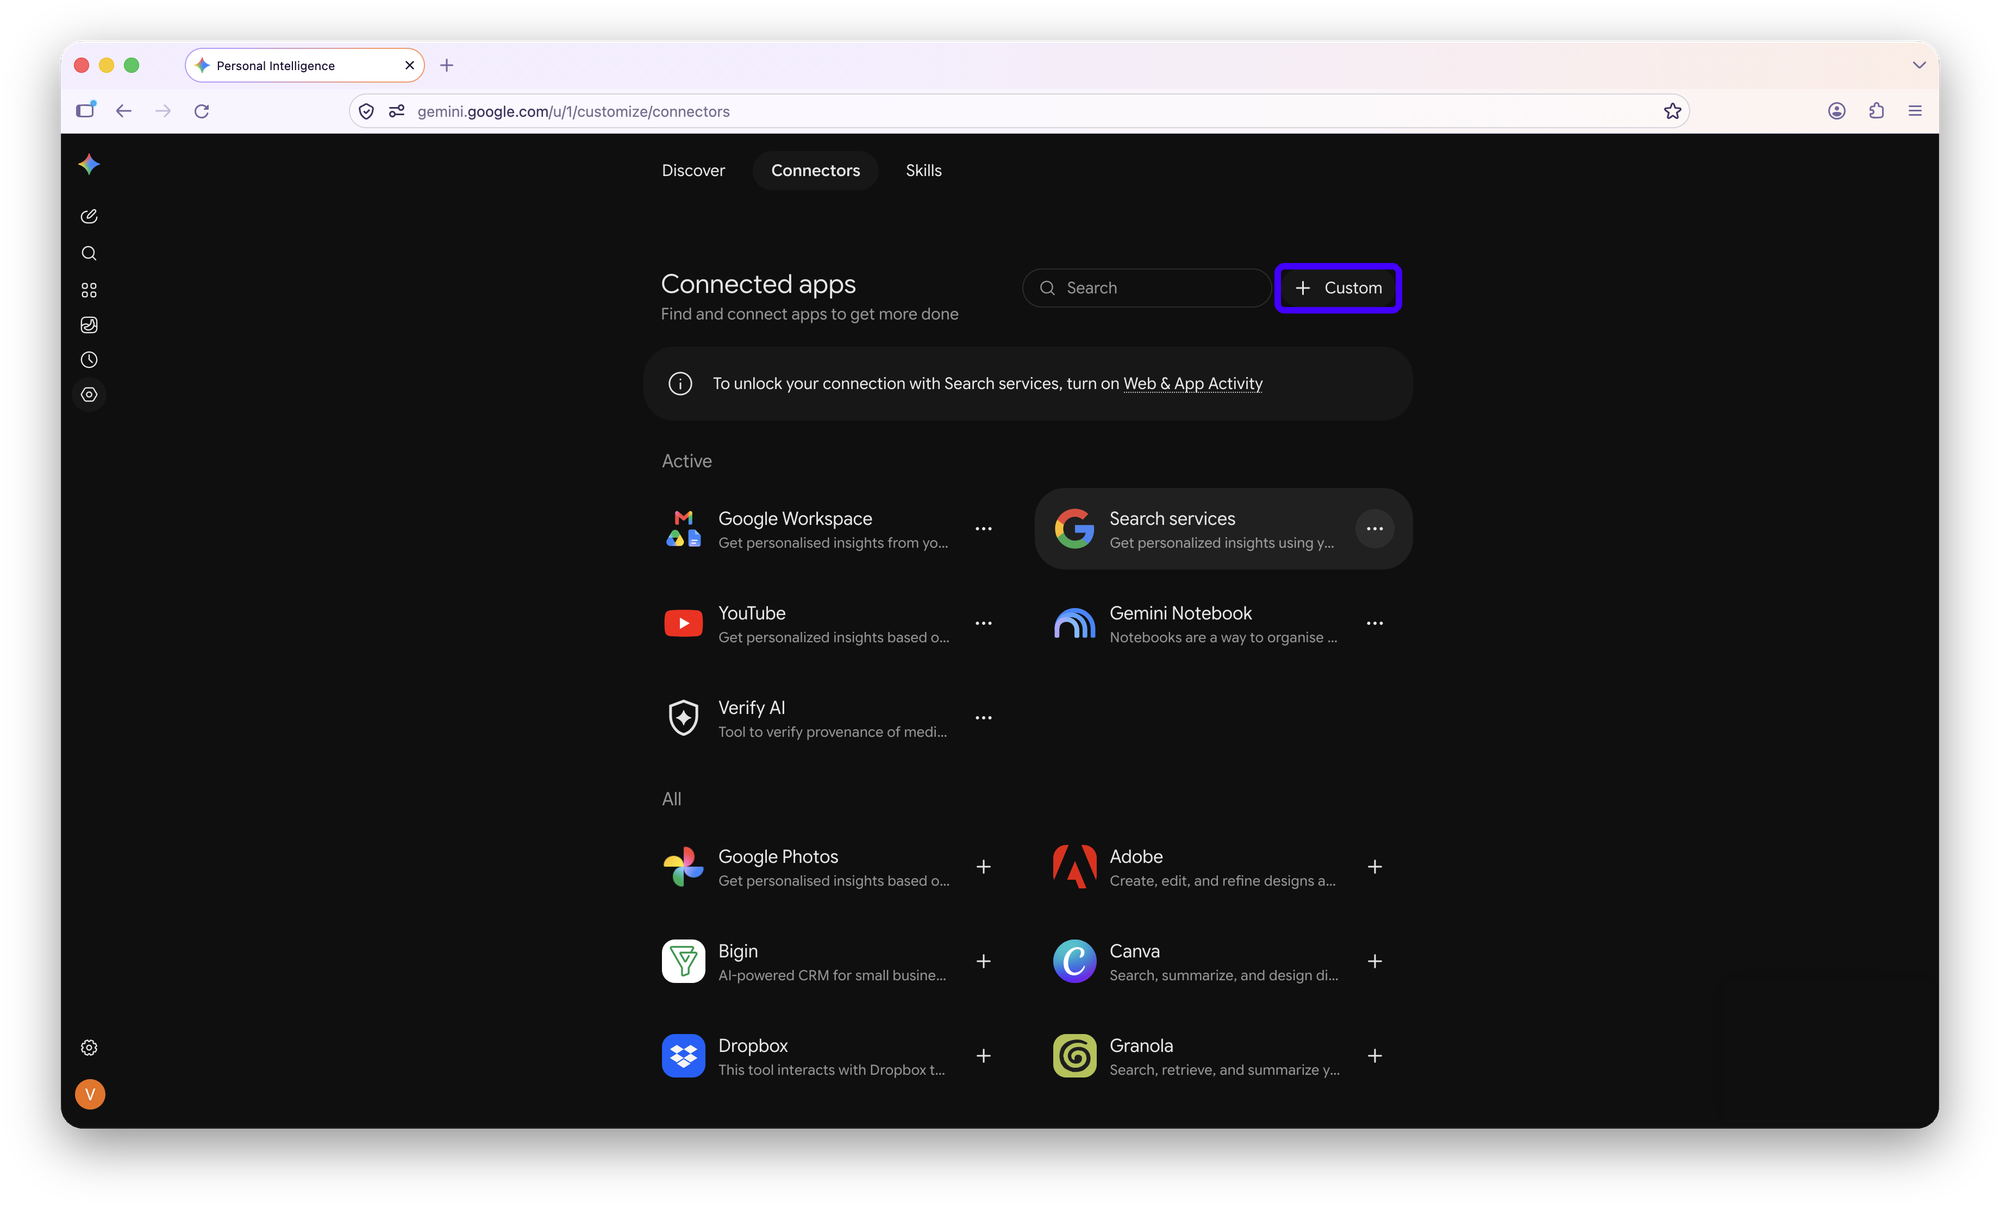Open the browser account profile icon

click(x=1837, y=111)
